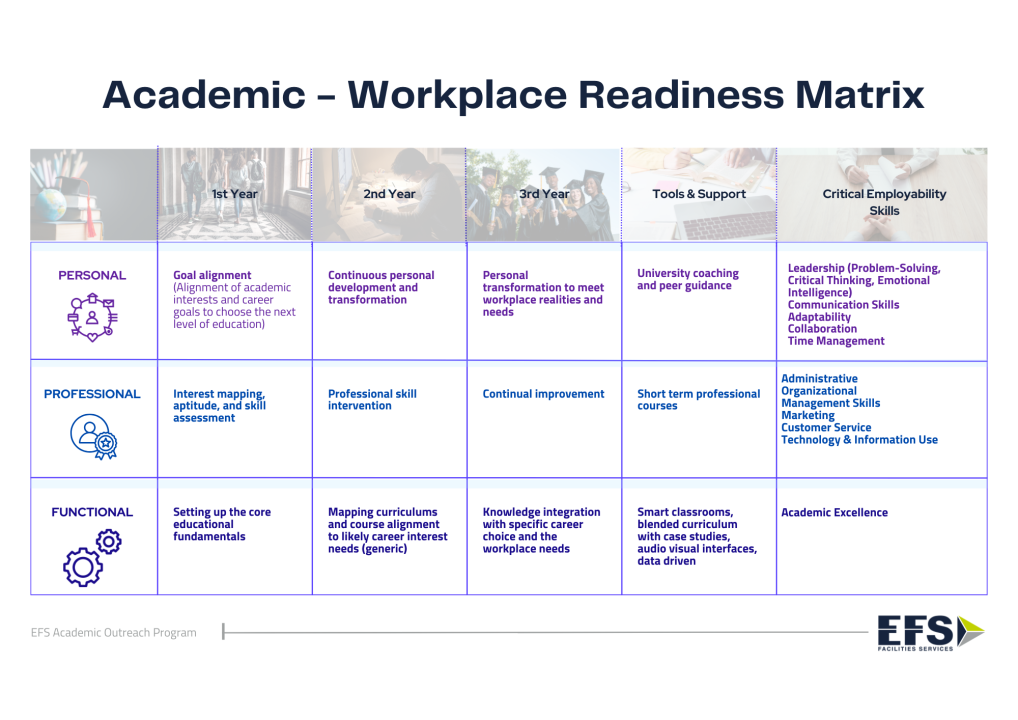Click Short term professional courses text
Viewport: 1018px width, 720px height.
[x=698, y=400]
